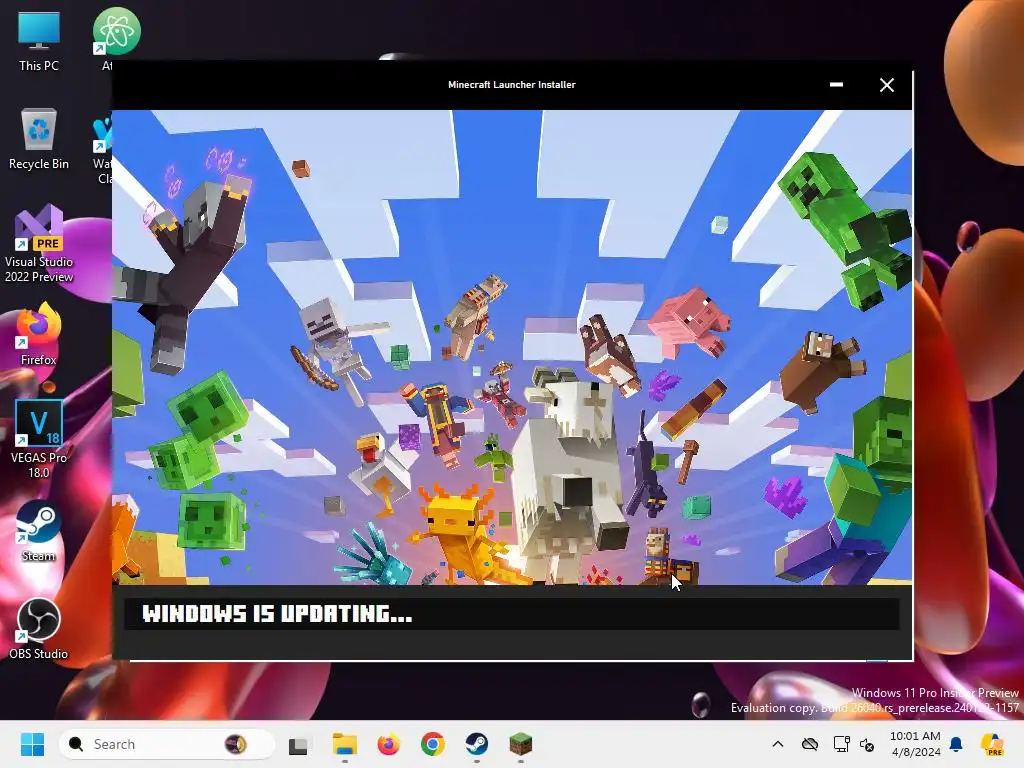The width and height of the screenshot is (1024, 768).
Task: Click the 'Windows is updating...' status text
Action: pos(277,614)
